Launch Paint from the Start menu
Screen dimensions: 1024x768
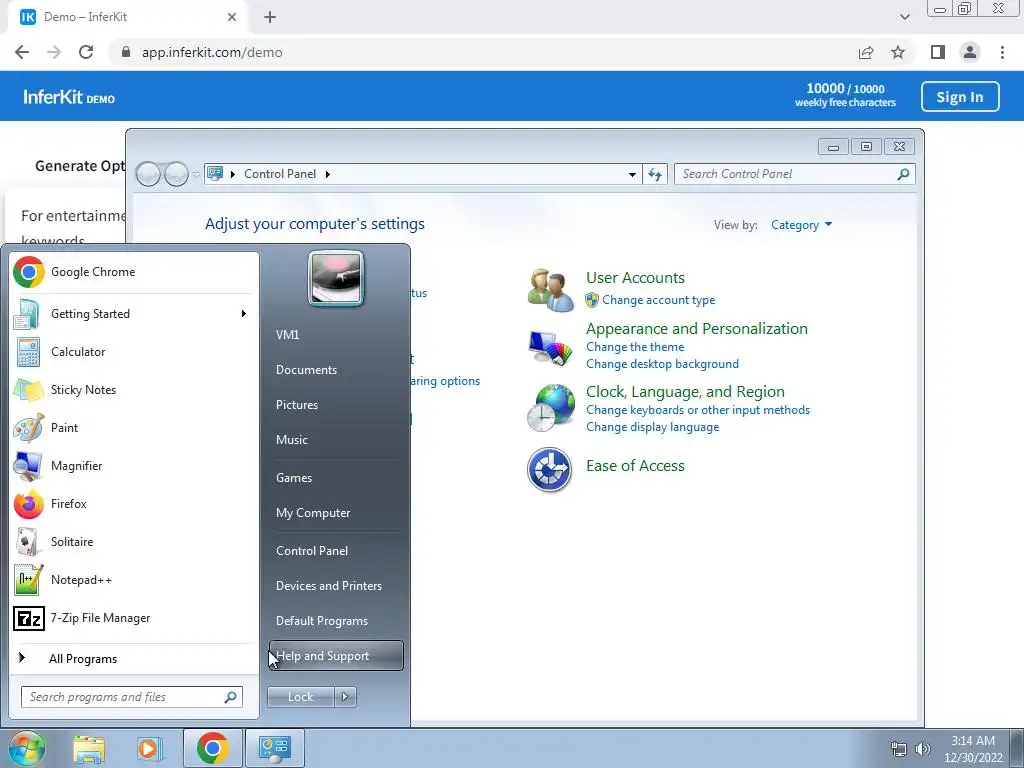click(x=133, y=428)
